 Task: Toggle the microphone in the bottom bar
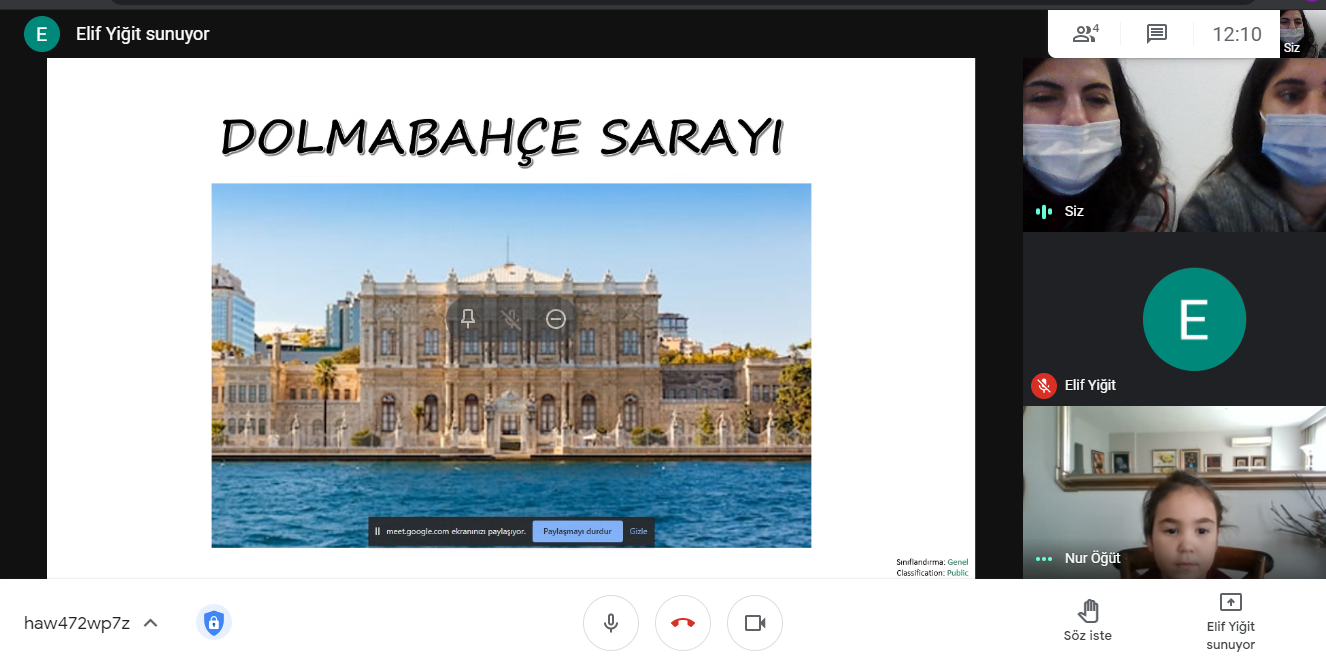tap(611, 623)
